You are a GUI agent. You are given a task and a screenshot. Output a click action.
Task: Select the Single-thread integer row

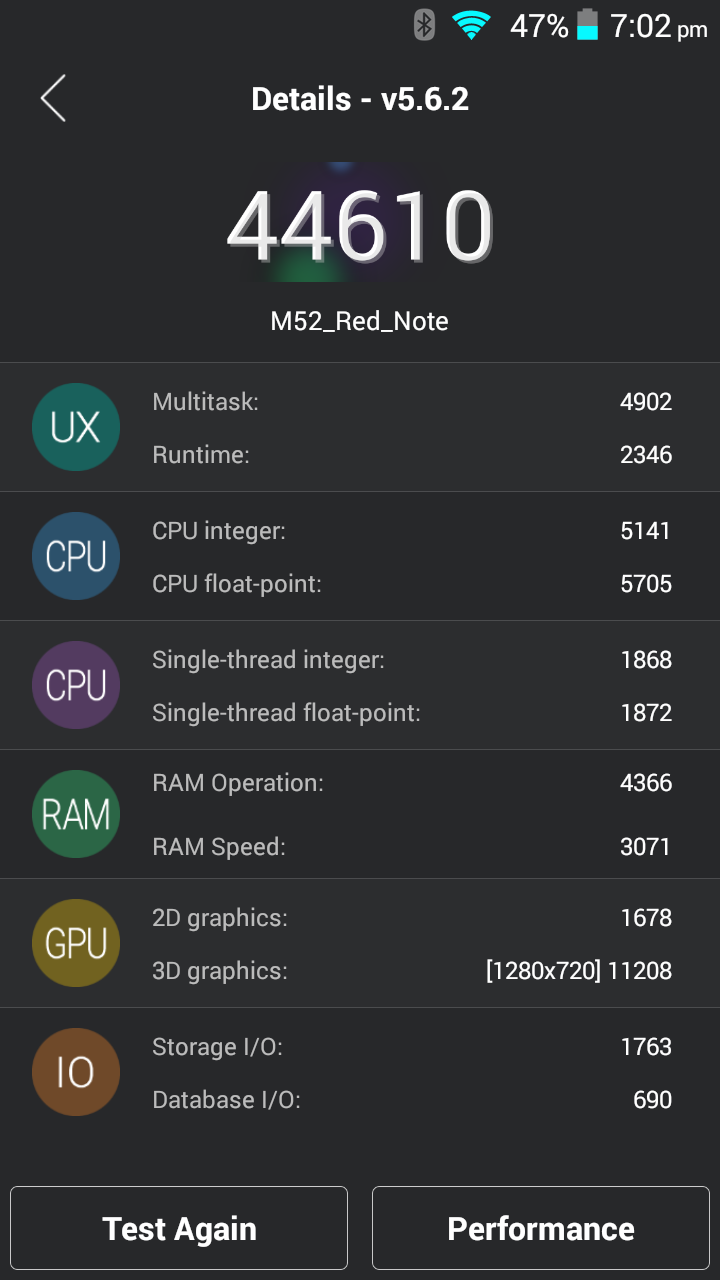pyautogui.click(x=412, y=660)
